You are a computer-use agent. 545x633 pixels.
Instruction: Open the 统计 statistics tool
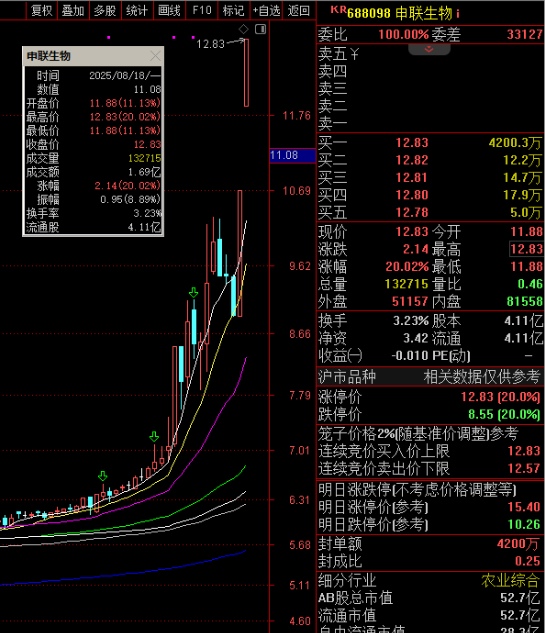pos(137,10)
